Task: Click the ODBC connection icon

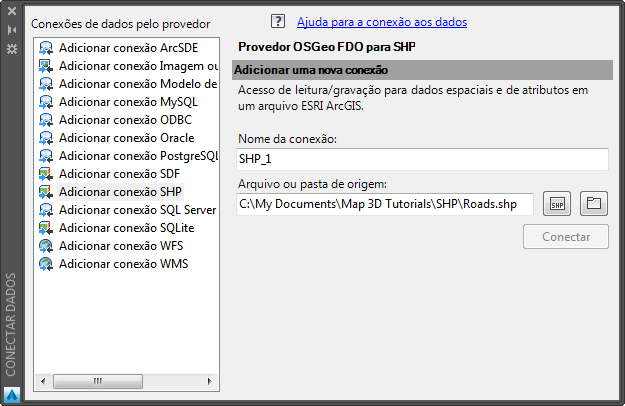Action: click(46, 120)
